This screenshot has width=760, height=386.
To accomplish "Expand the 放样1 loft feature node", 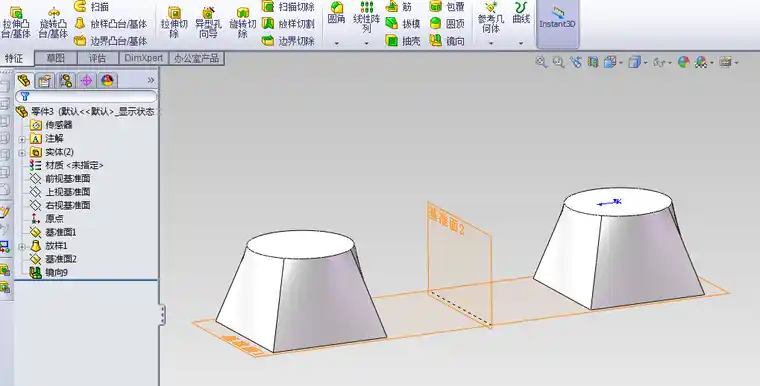I will pyautogui.click(x=22, y=247).
